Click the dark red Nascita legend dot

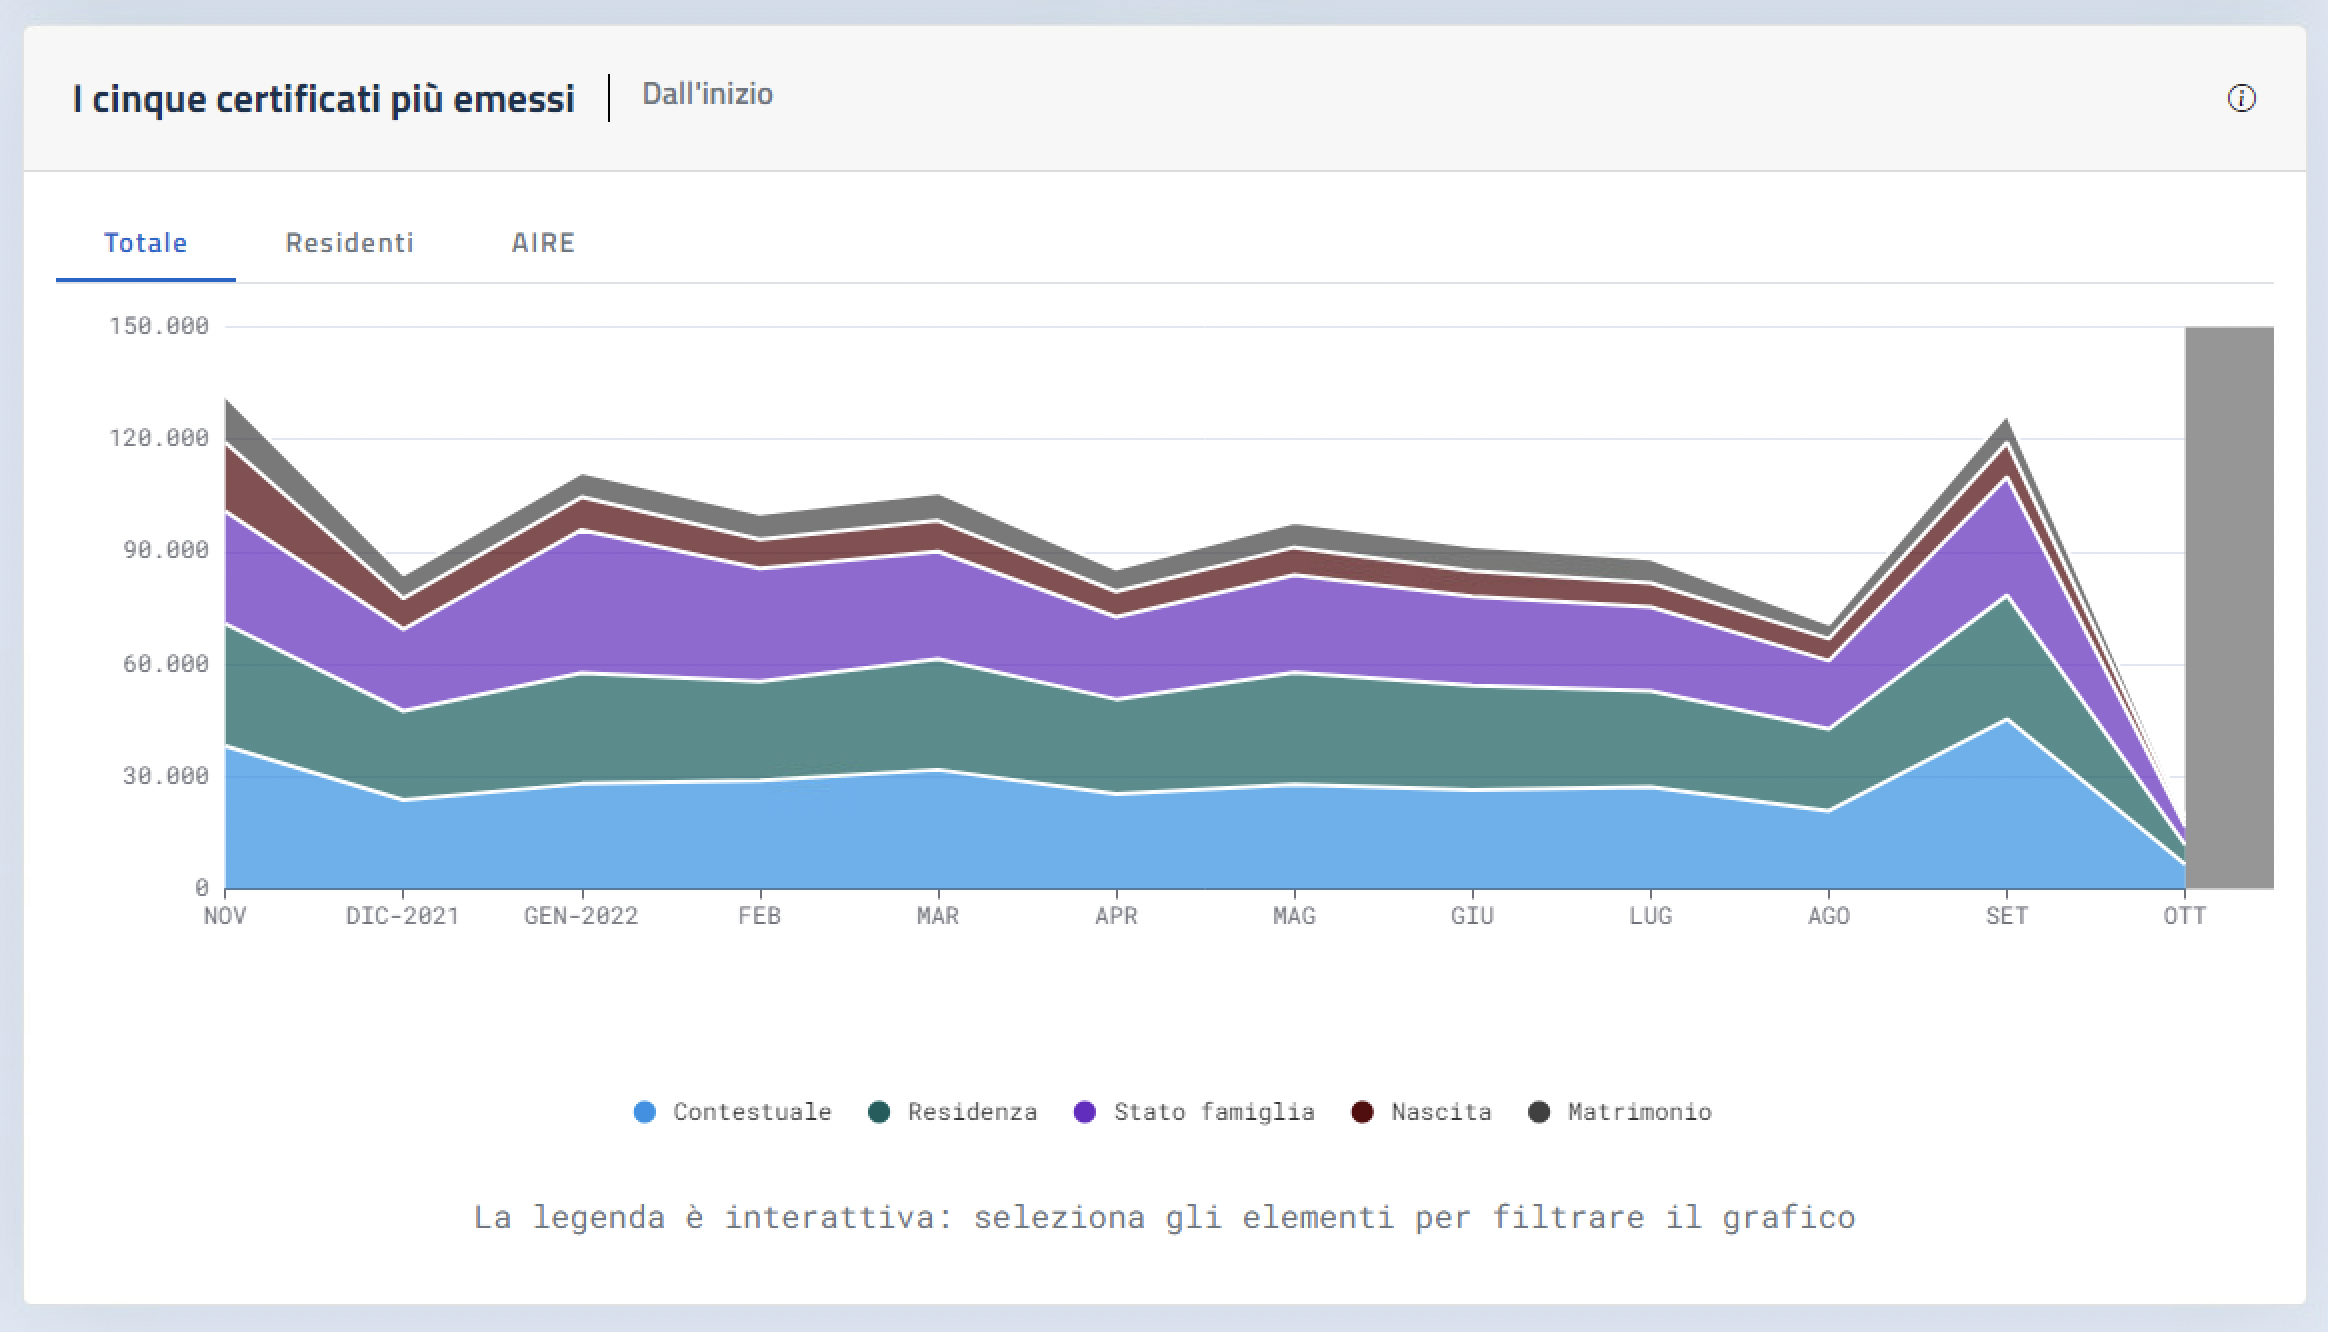(1363, 1111)
